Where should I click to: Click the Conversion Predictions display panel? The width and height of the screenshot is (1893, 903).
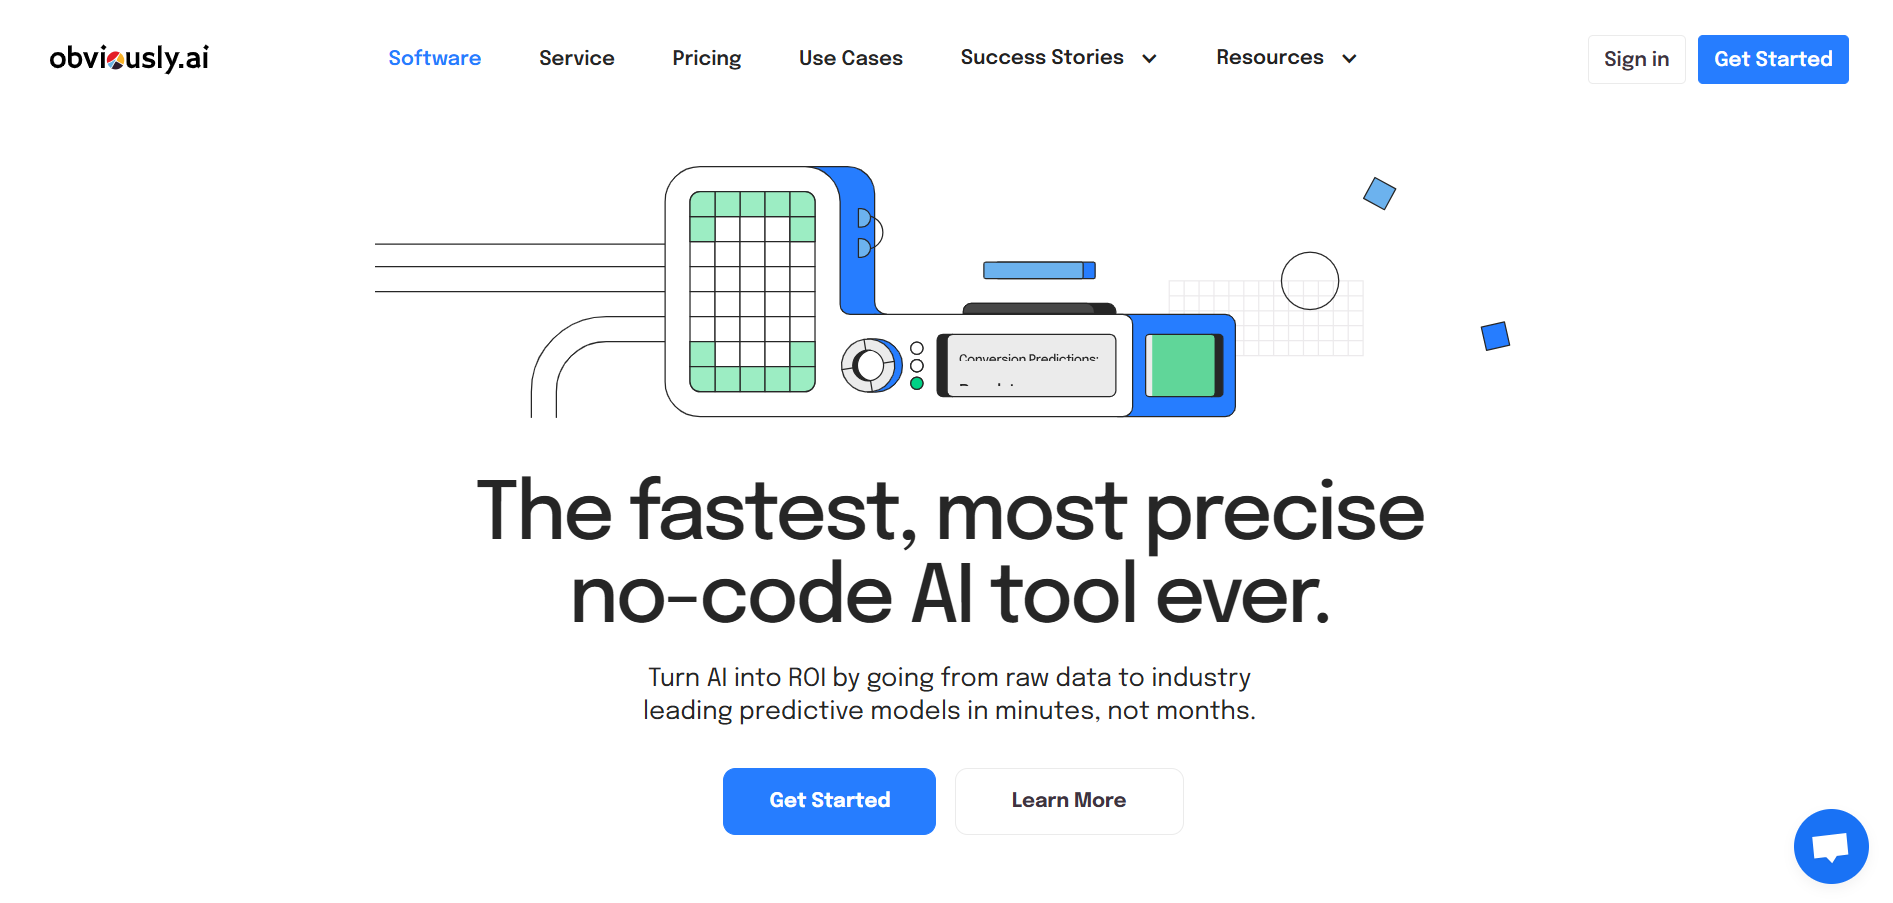[1030, 365]
